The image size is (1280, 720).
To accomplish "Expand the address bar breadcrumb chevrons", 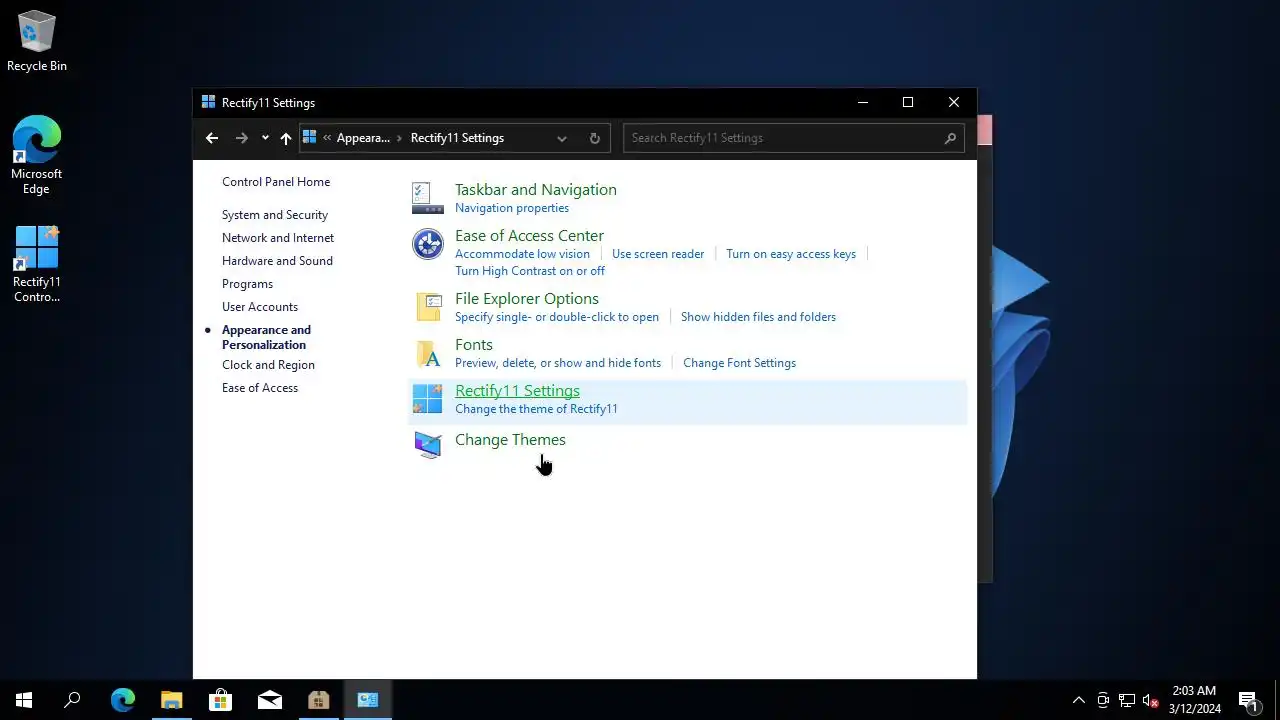I will coord(327,138).
